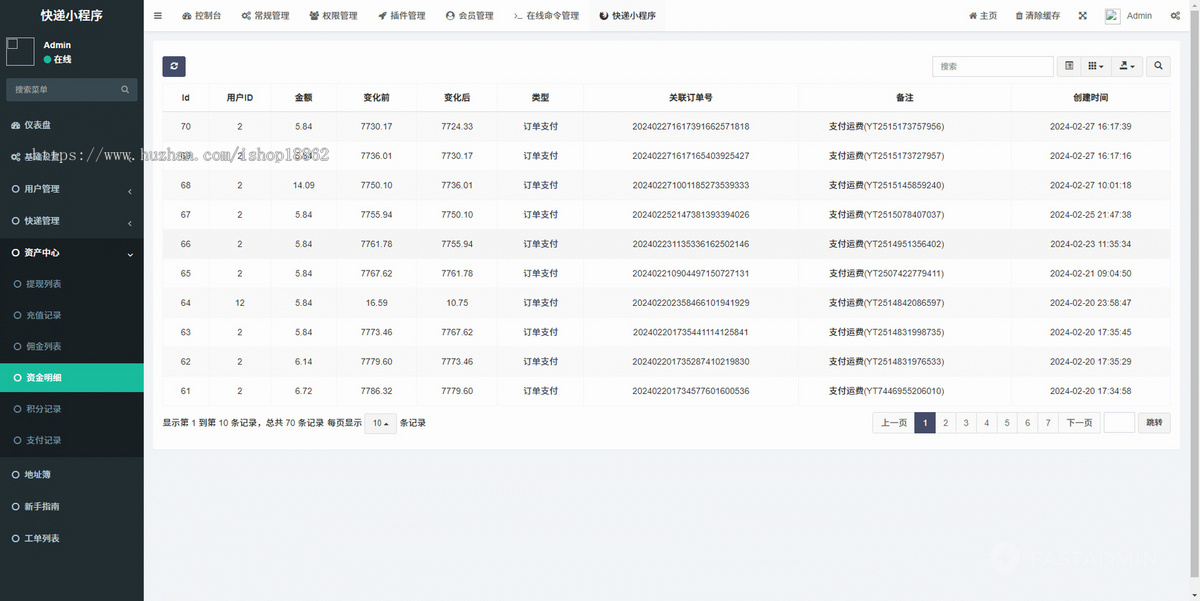Click the sidebar hamburger menu icon
The image size is (1200, 601).
point(157,15)
